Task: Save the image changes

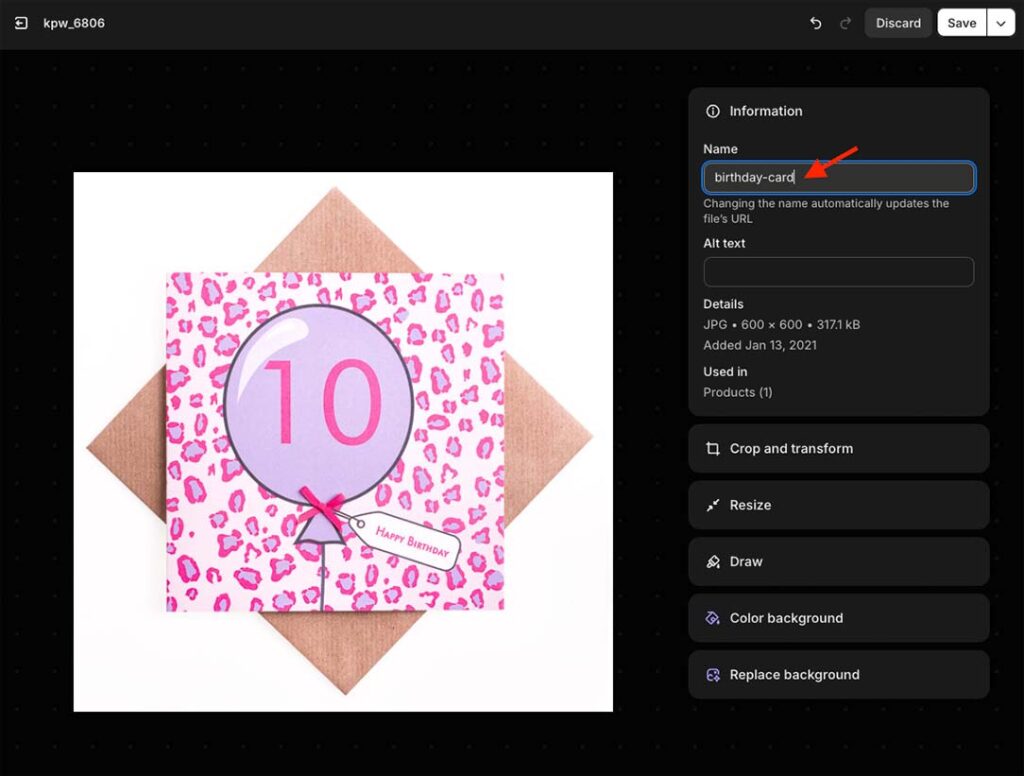Action: click(x=961, y=23)
